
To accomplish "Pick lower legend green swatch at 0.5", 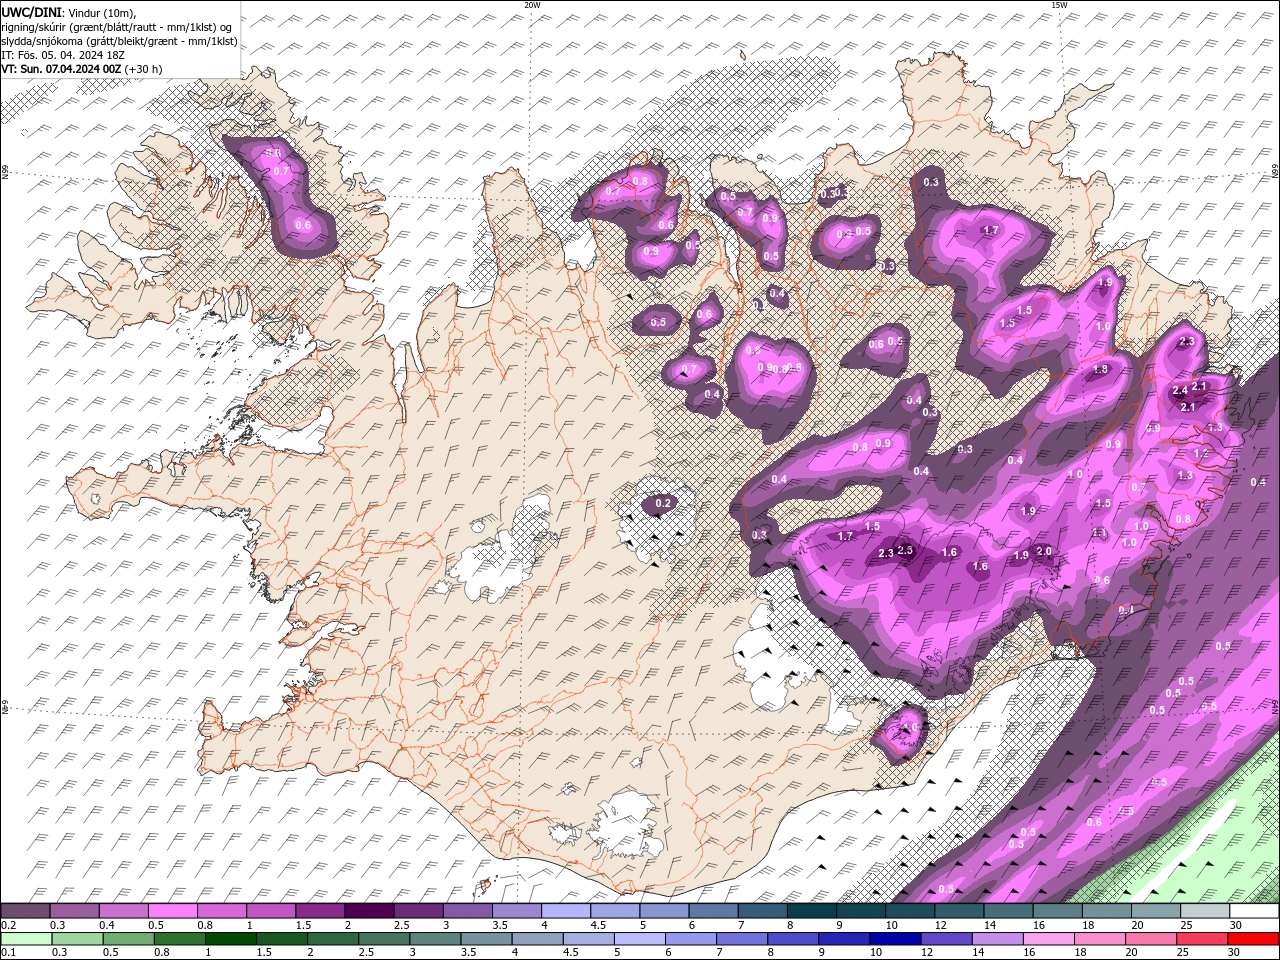I will tap(129, 938).
